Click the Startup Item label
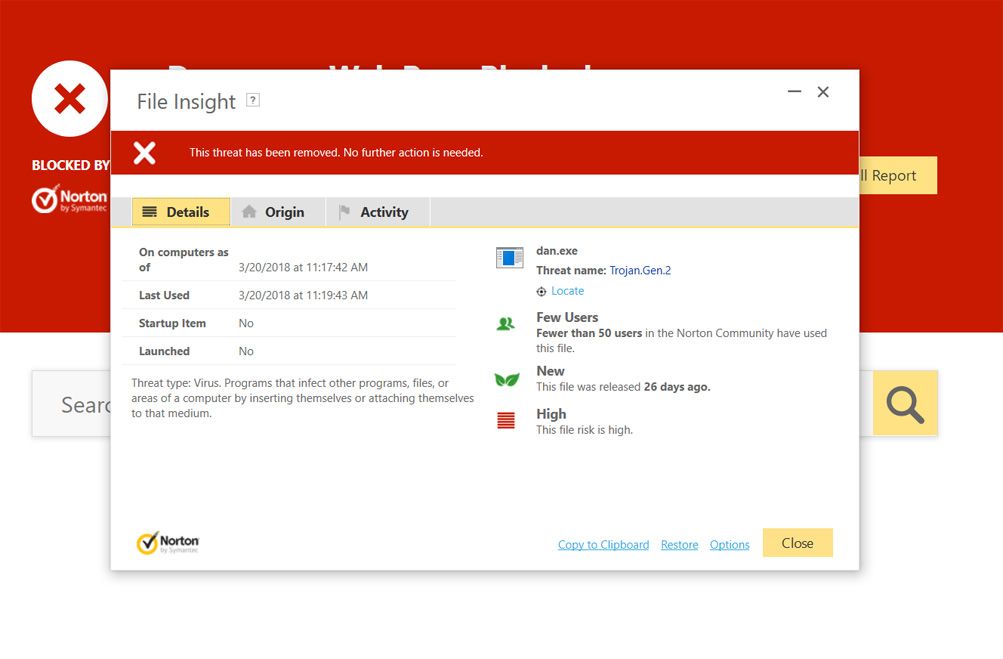Image resolution: width=1003 pixels, height=659 pixels. coord(172,323)
